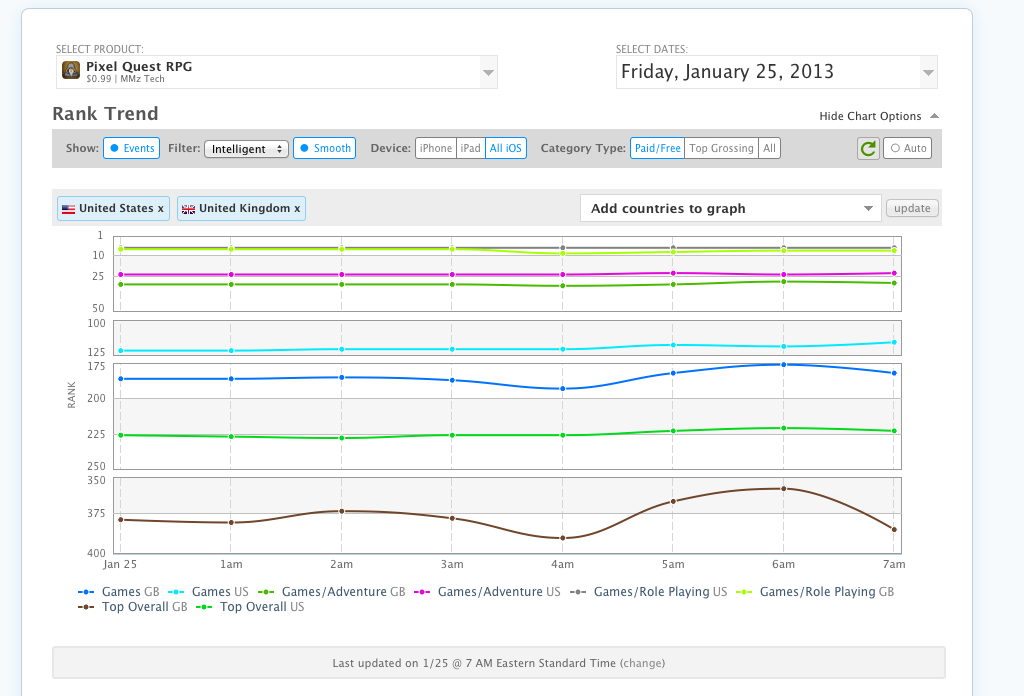
Task: Click the Games US data point at 7am
Action: [894, 342]
